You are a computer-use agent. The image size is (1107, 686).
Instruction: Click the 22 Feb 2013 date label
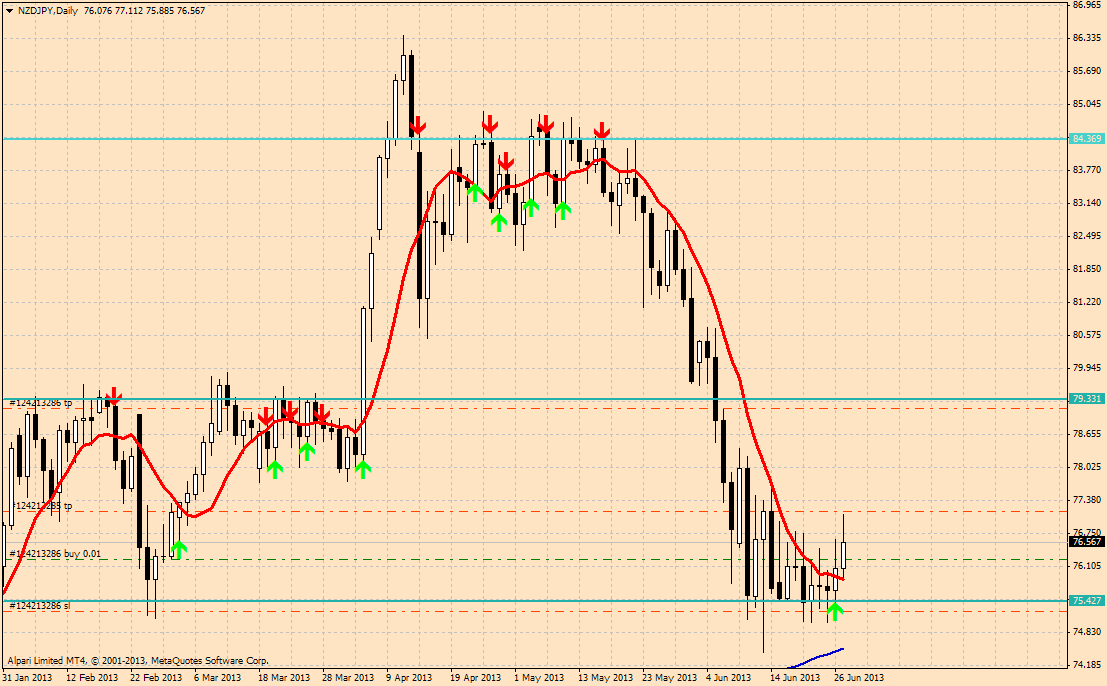(156, 678)
